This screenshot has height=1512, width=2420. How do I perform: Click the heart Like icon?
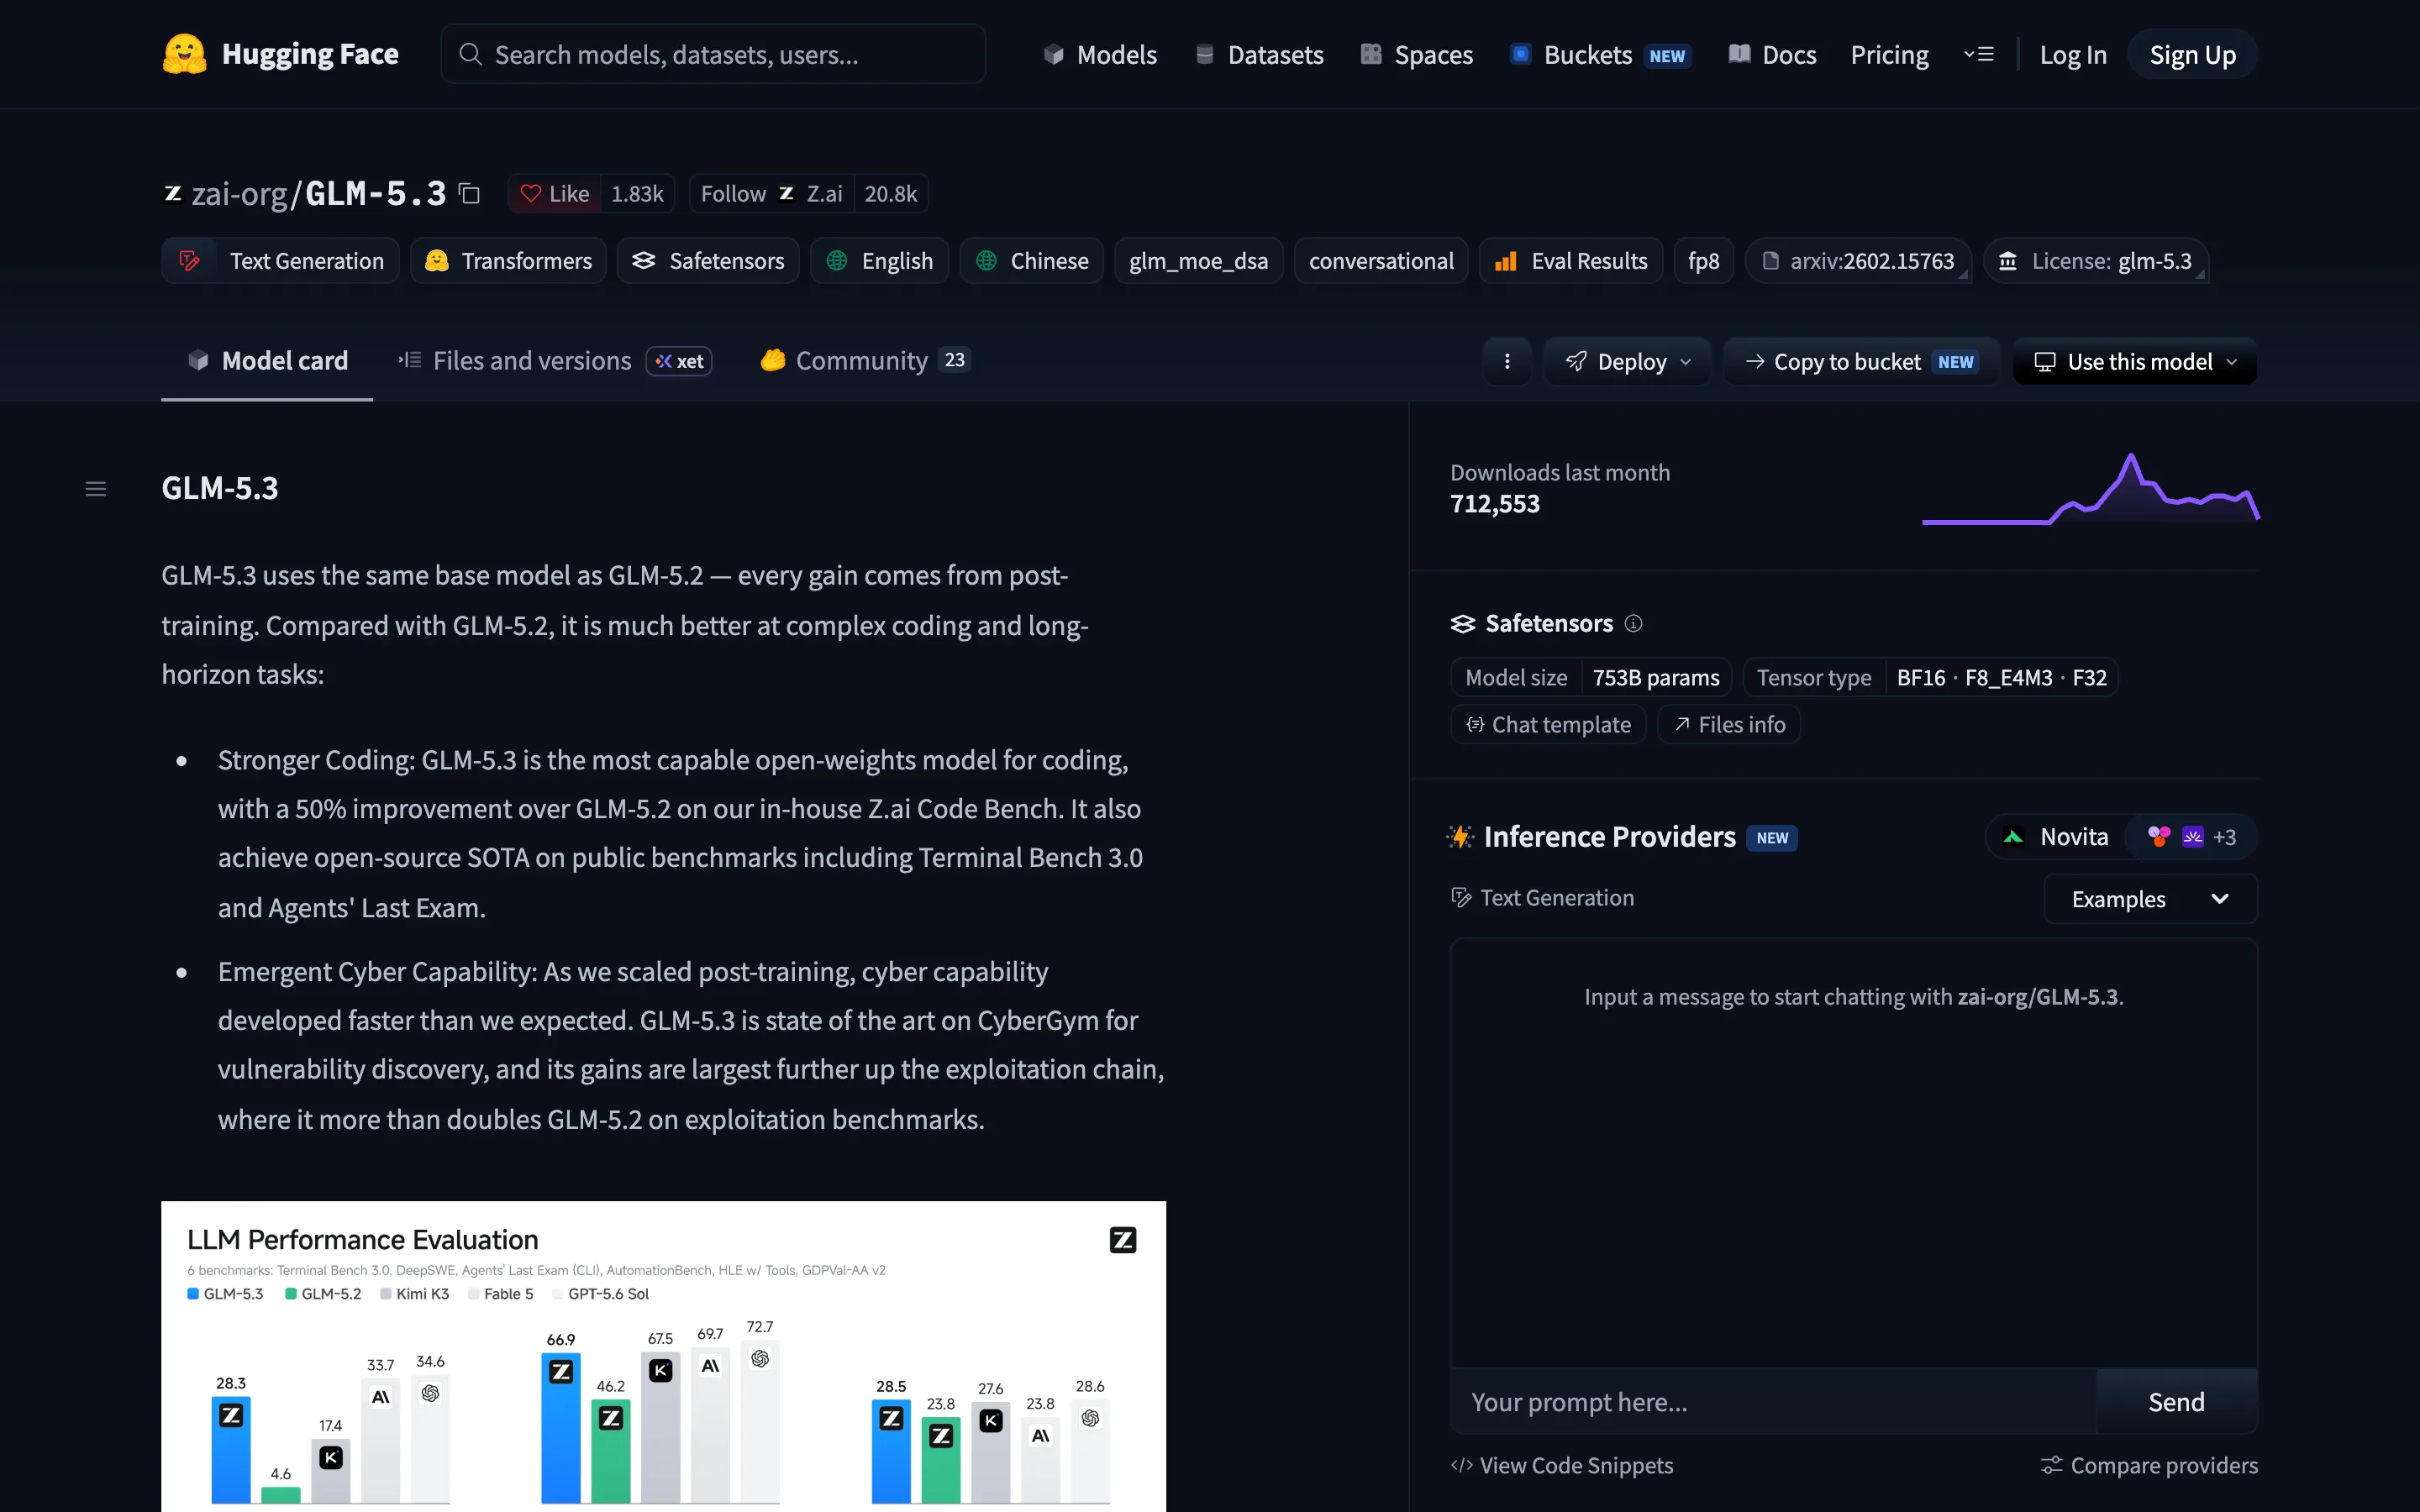pos(531,194)
